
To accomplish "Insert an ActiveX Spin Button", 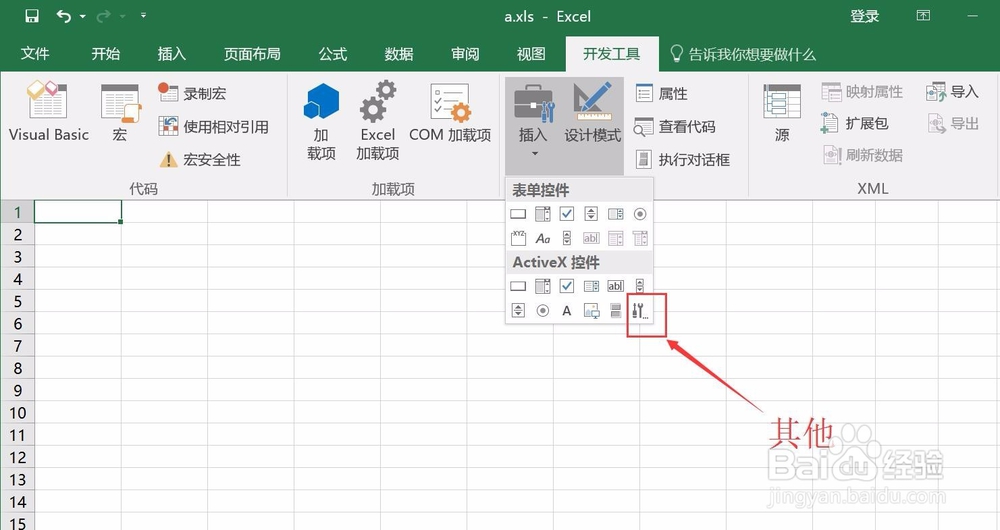I will coord(518,311).
